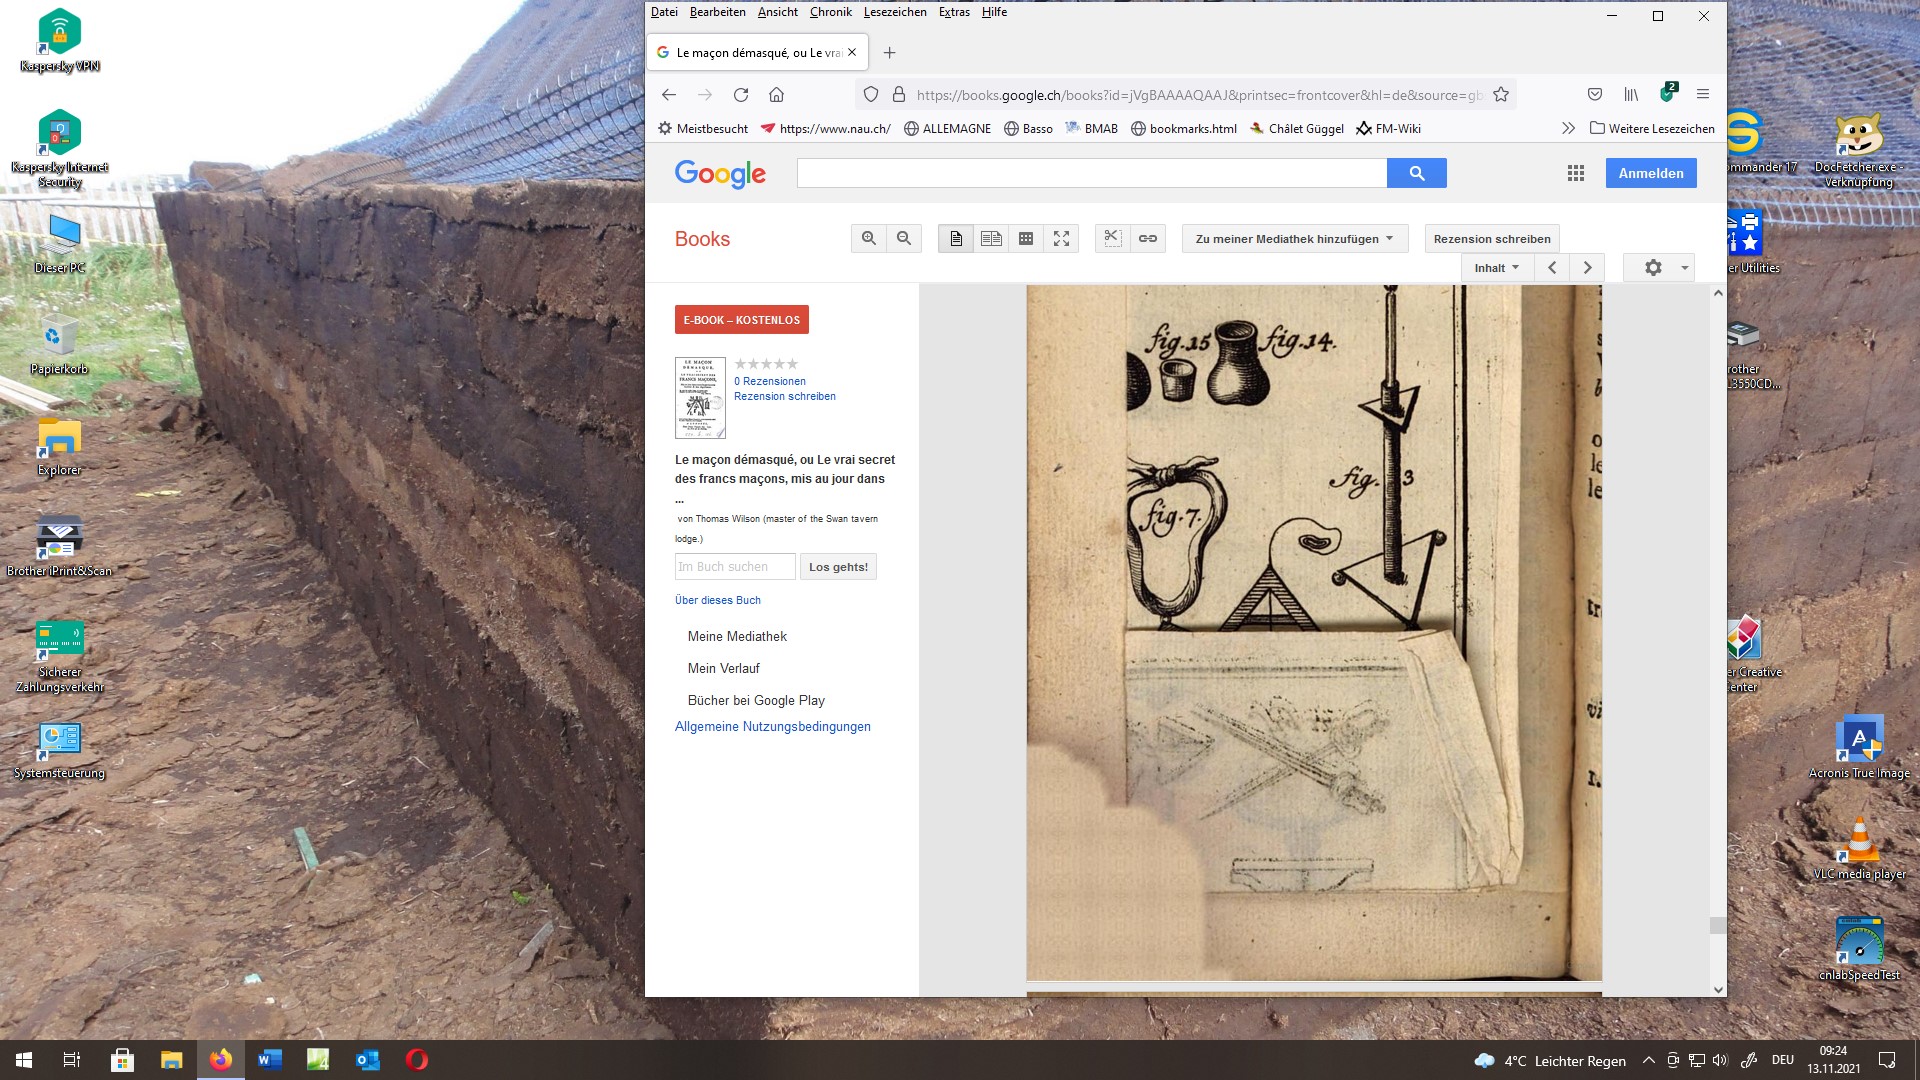Image resolution: width=1920 pixels, height=1080 pixels.
Task: Open the Firefox library icon
Action: pyautogui.click(x=1631, y=95)
